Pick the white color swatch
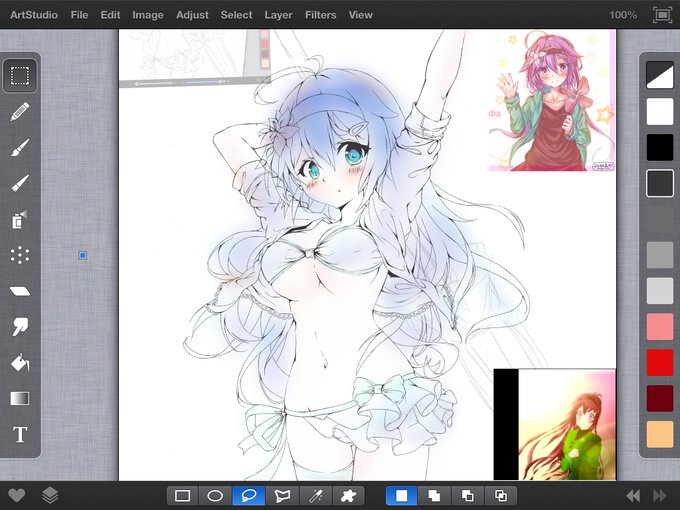The image size is (680, 510). pos(660,111)
